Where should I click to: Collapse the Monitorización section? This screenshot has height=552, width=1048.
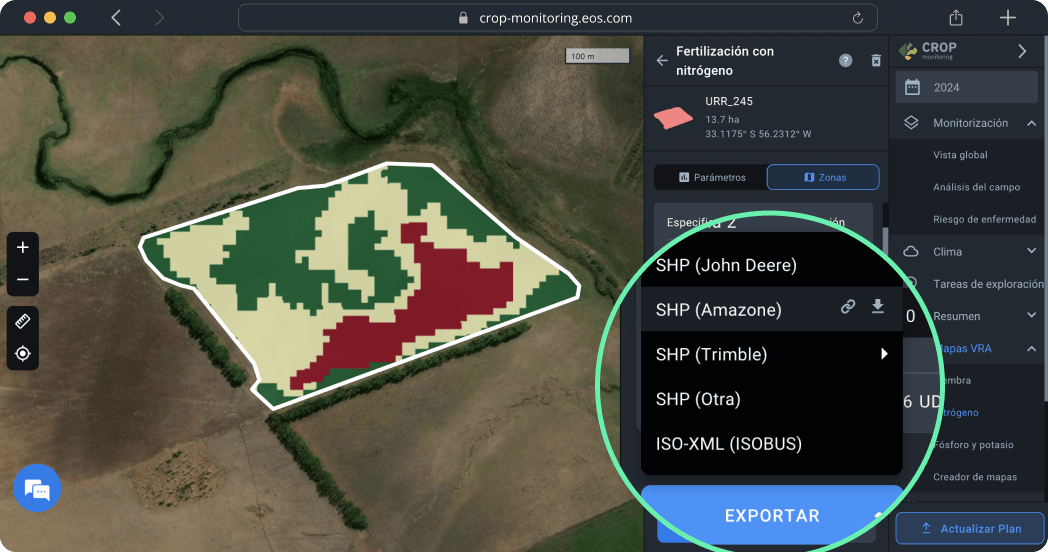[x=1031, y=123]
